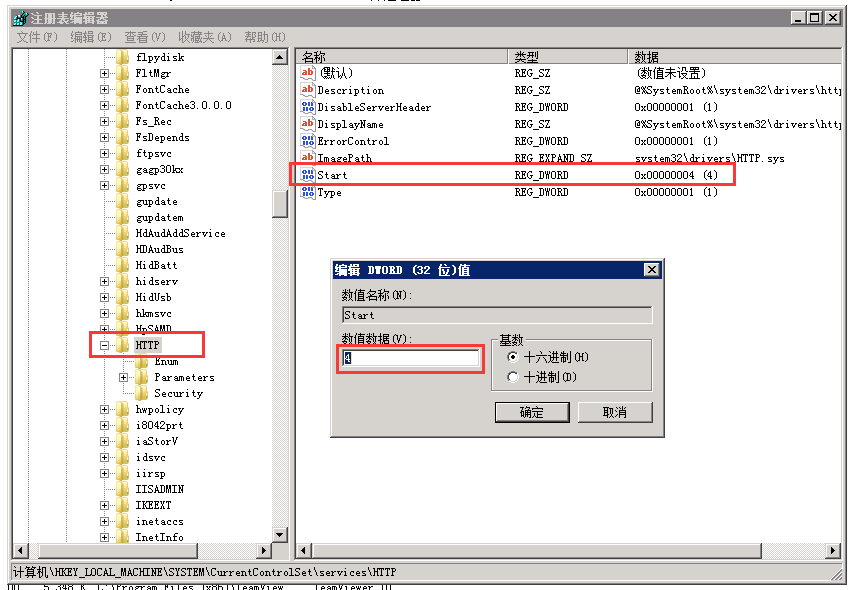The width and height of the screenshot is (855, 590).
Task: Expand the IKEEXT tree node
Action: coord(104,505)
